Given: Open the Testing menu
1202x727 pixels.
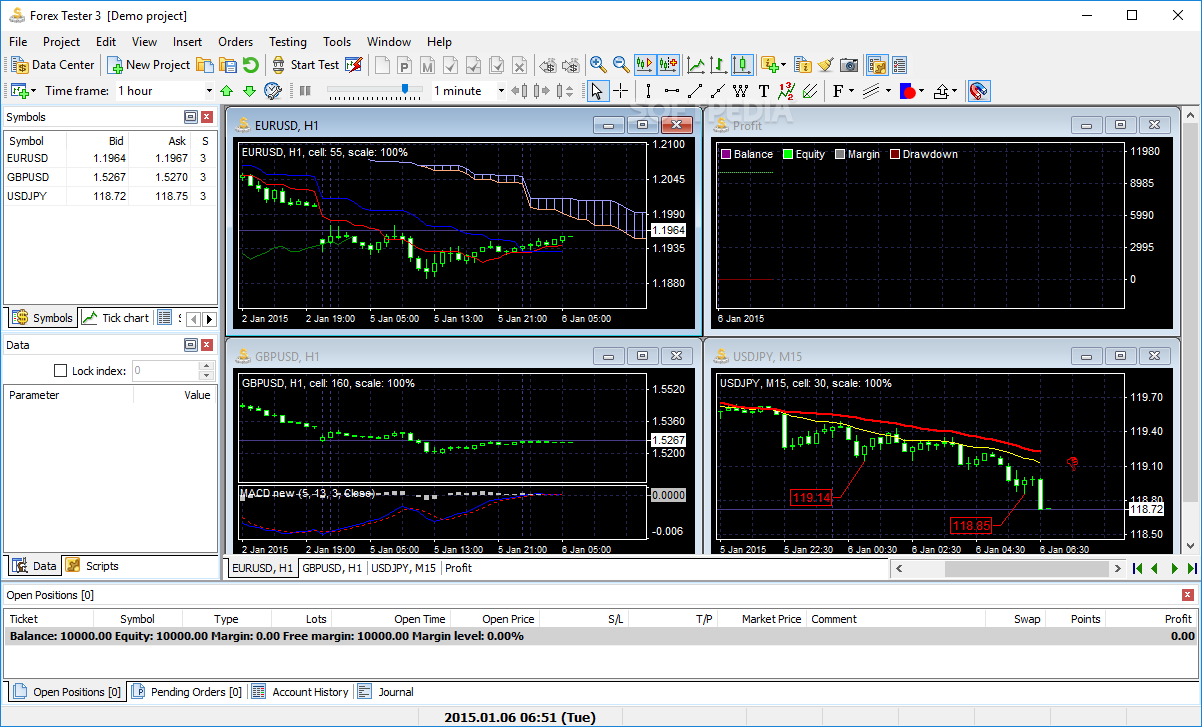Looking at the screenshot, I should 288,42.
